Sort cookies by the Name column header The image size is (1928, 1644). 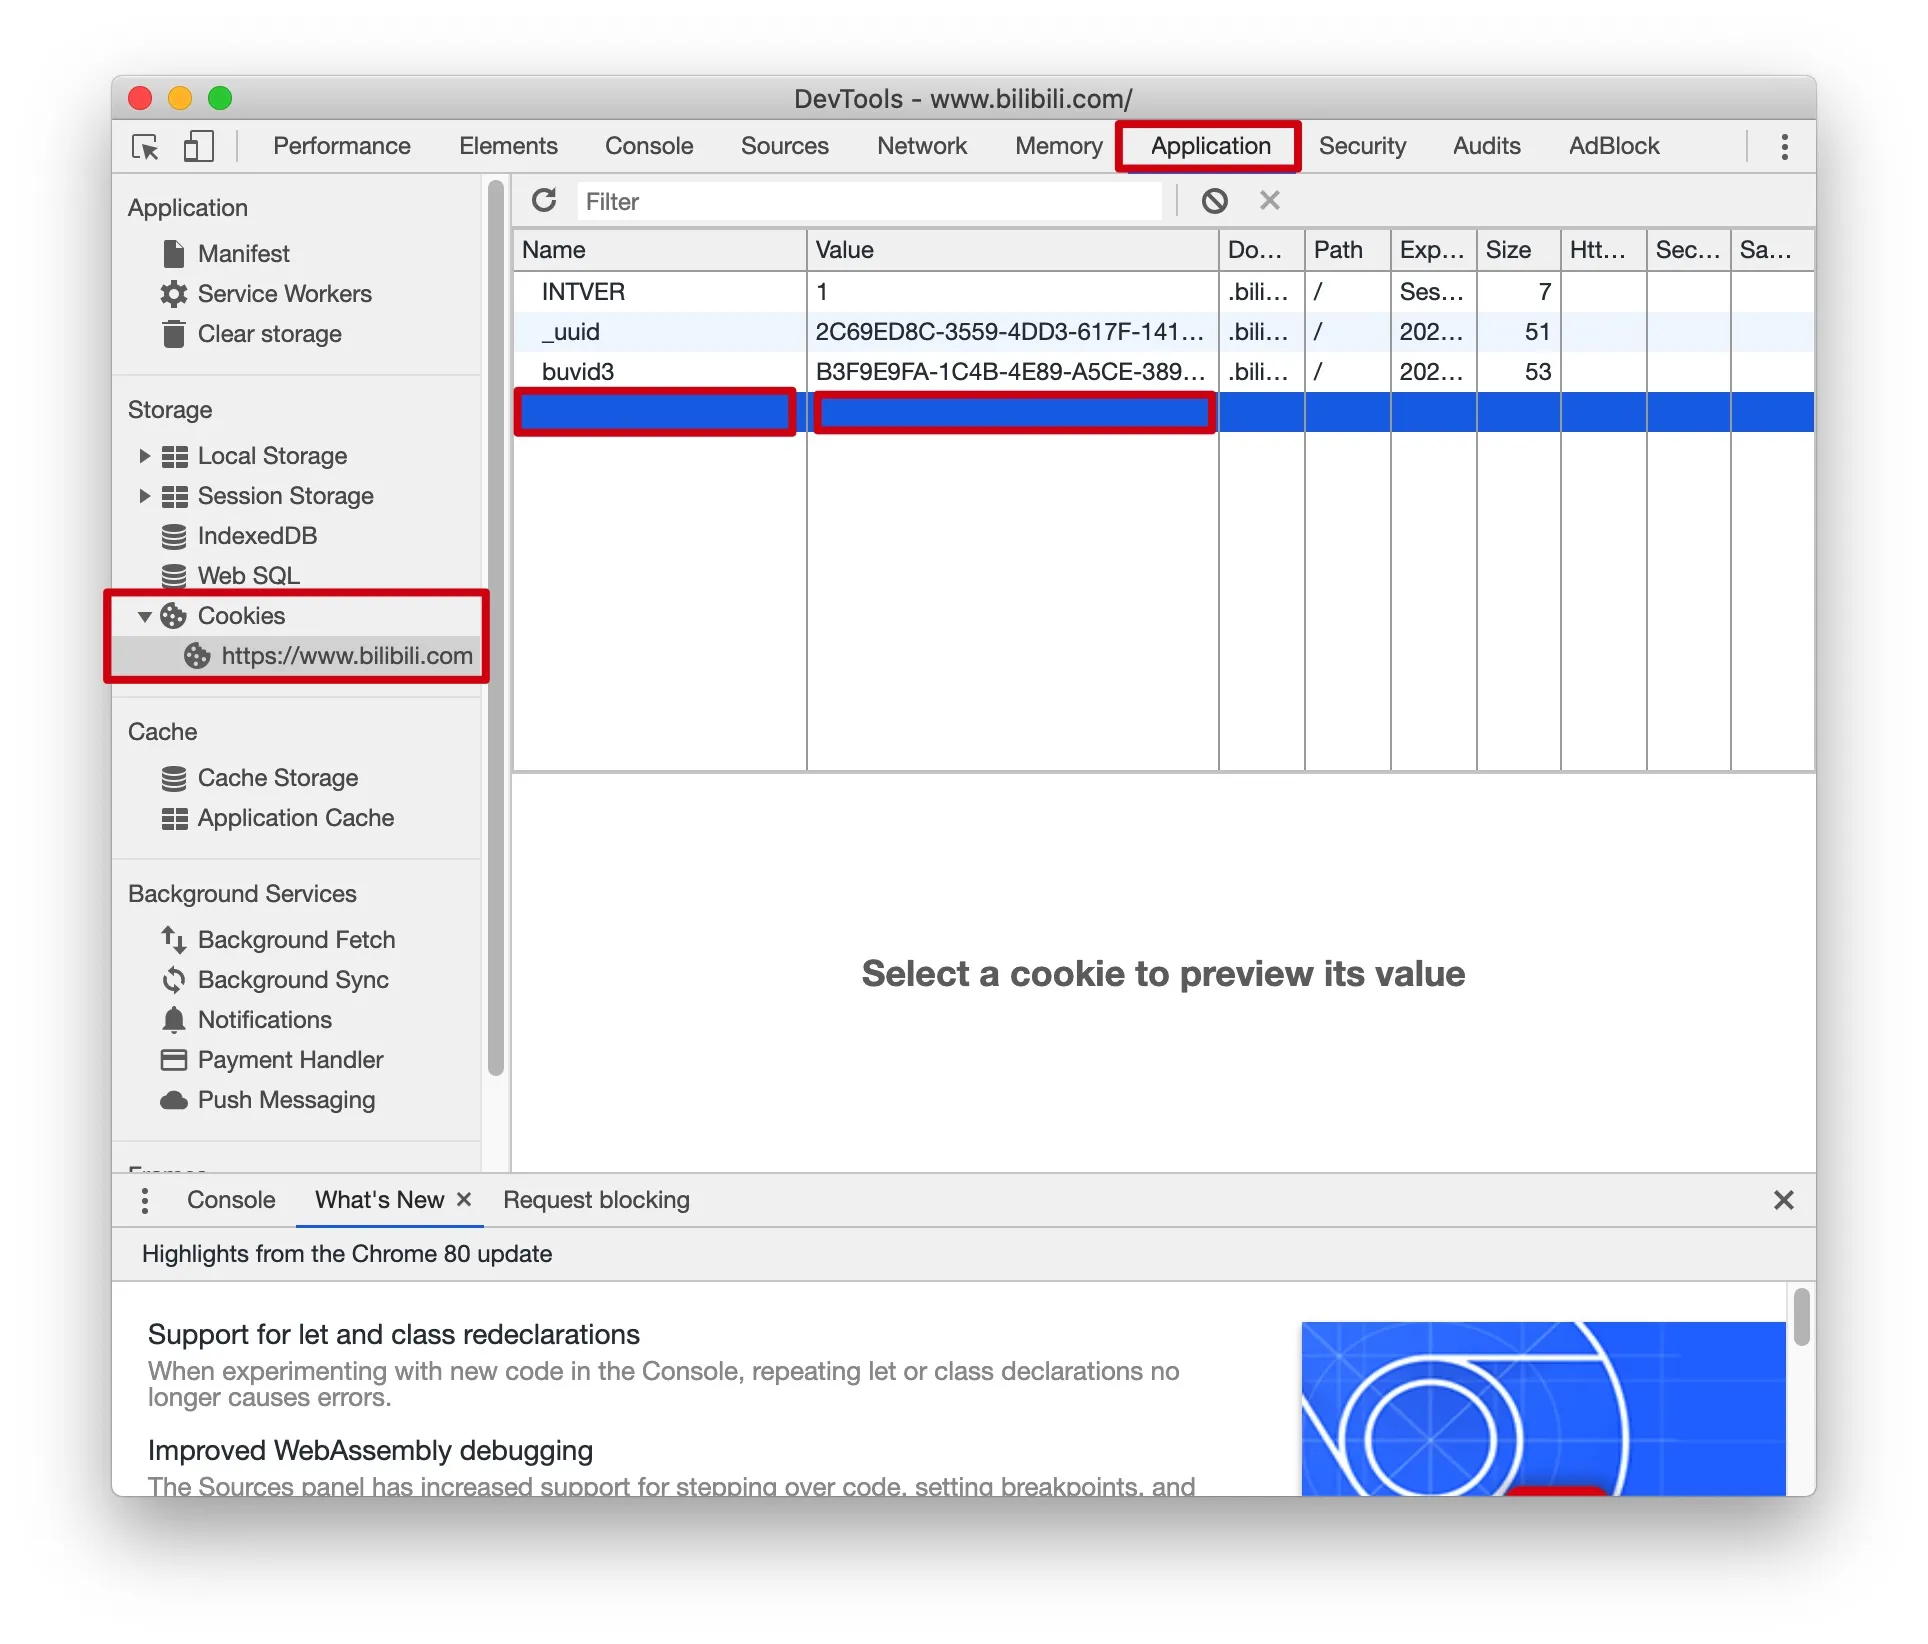point(660,250)
